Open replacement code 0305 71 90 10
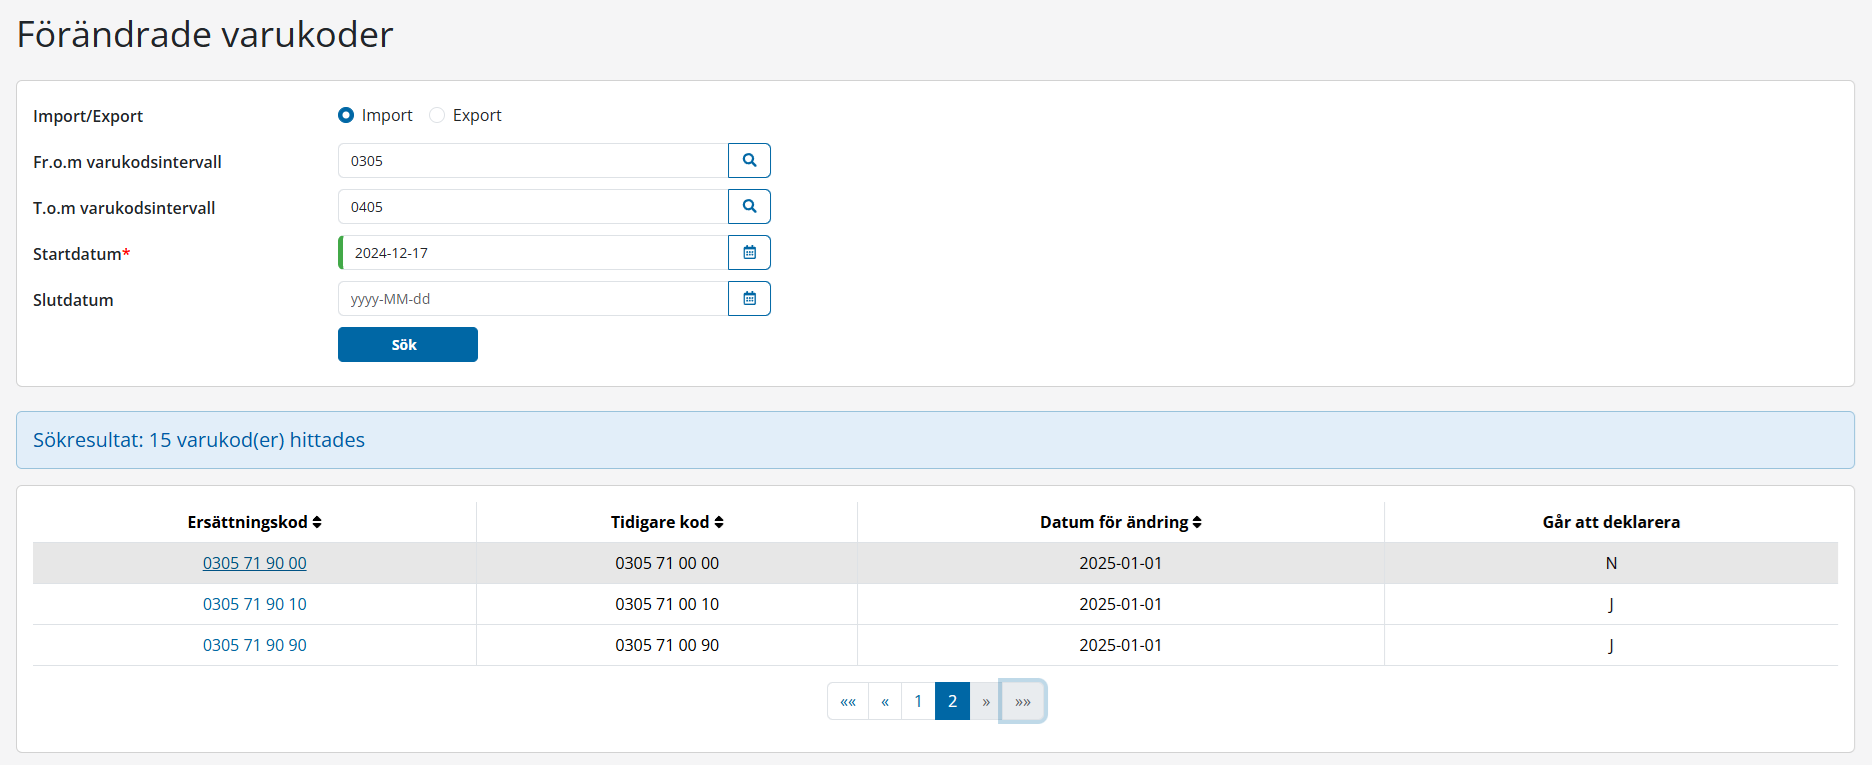The width and height of the screenshot is (1873, 766). coord(255,604)
